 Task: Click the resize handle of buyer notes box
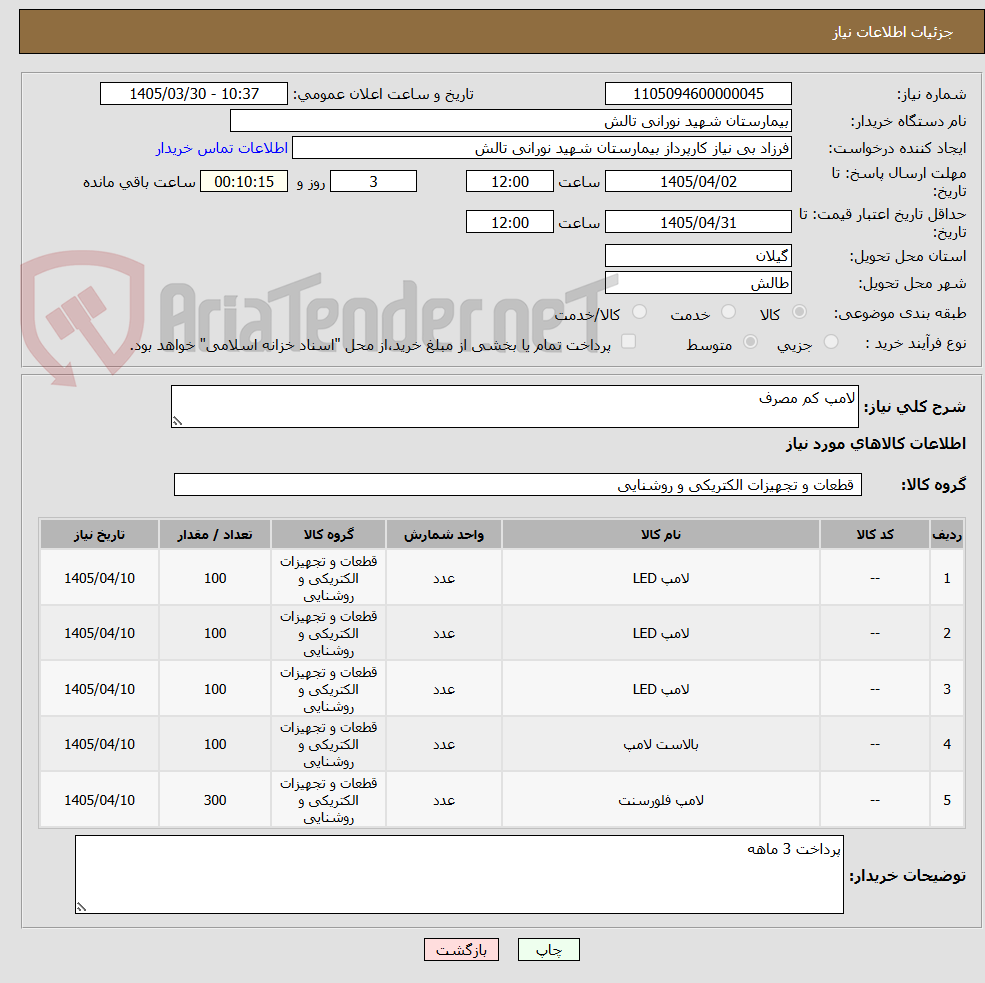click(81, 907)
